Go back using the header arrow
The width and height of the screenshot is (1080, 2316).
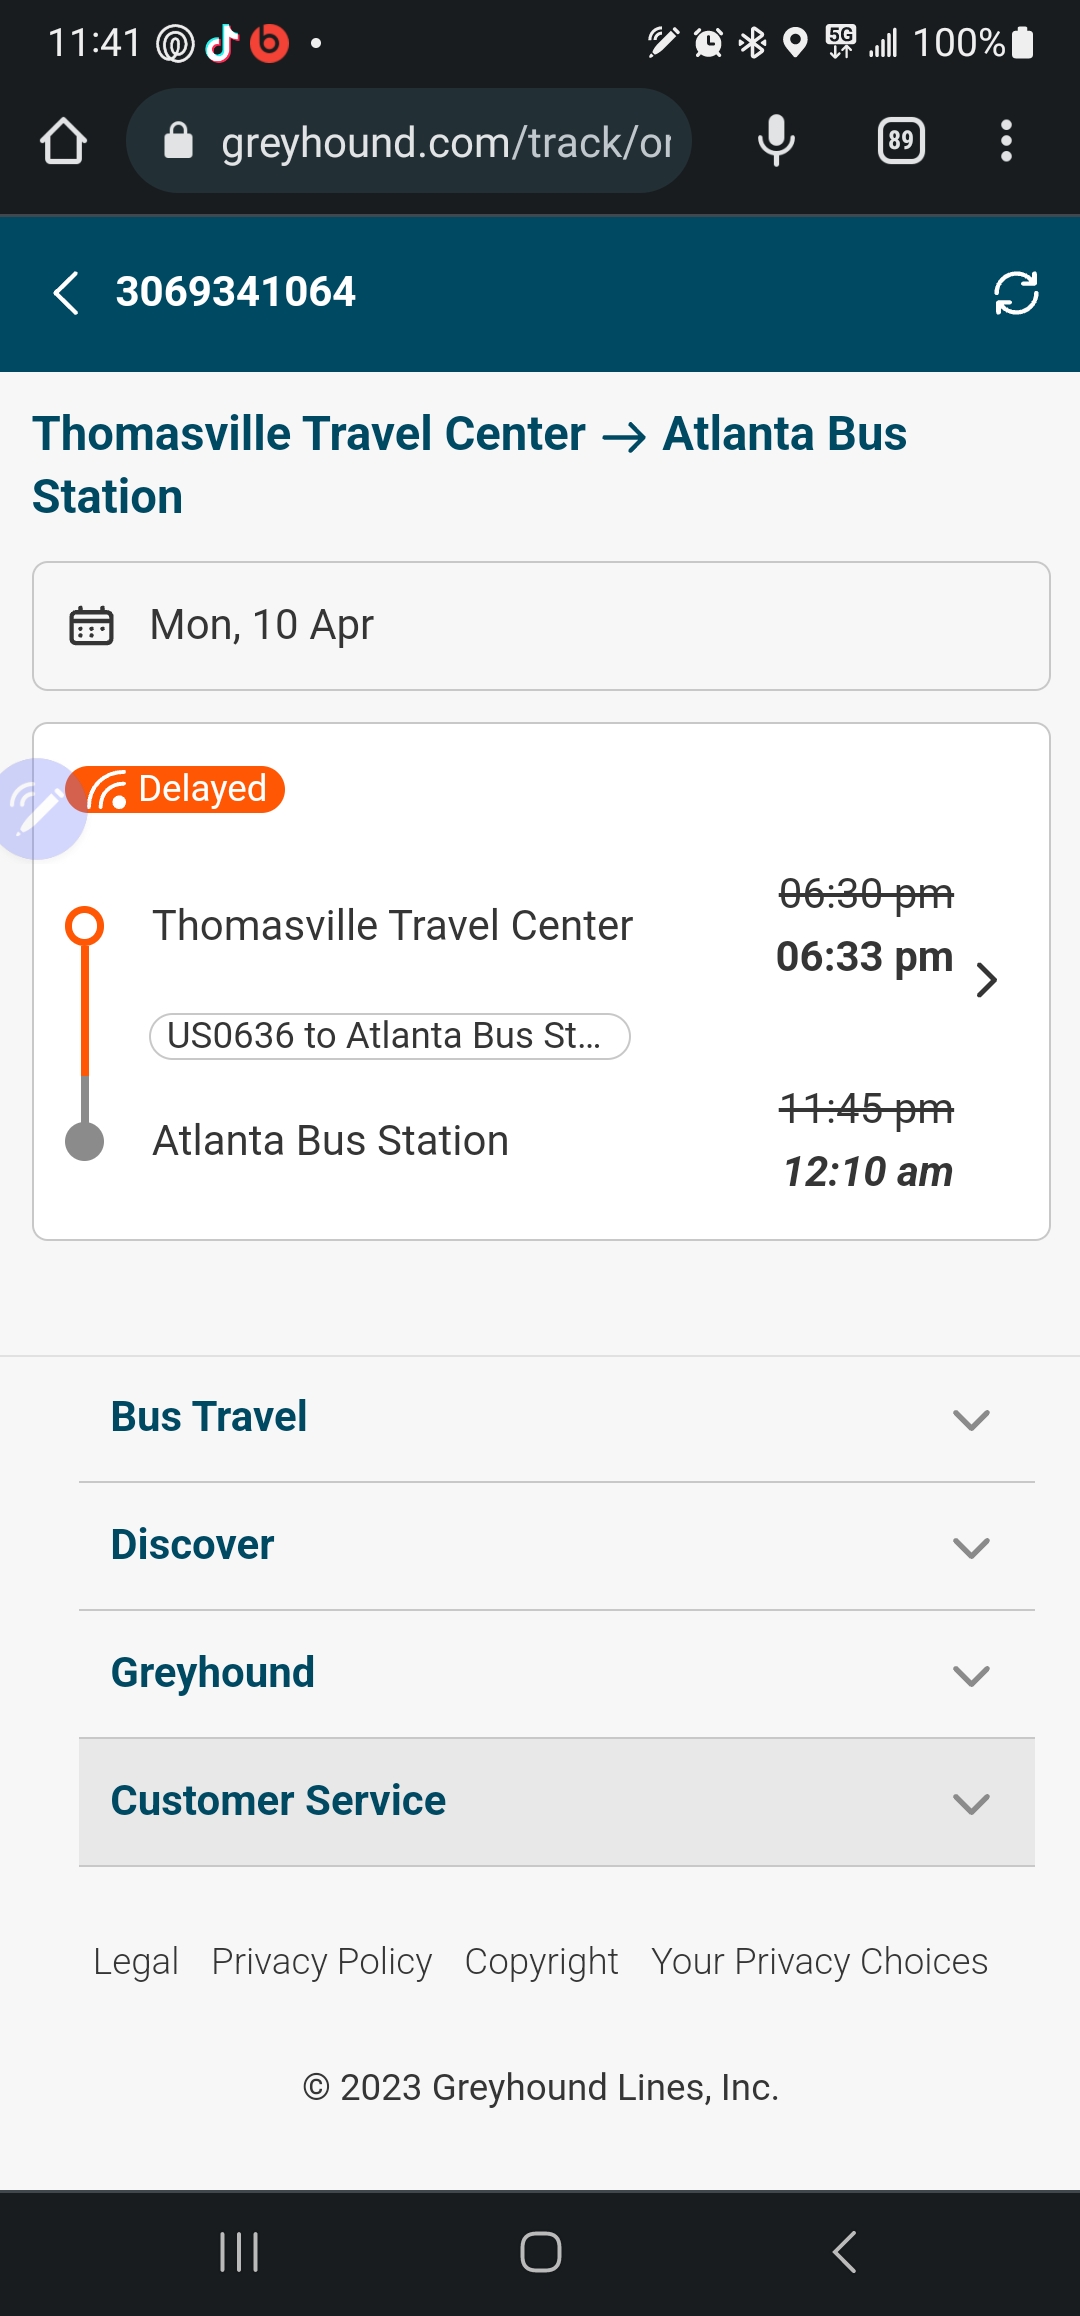coord(66,293)
